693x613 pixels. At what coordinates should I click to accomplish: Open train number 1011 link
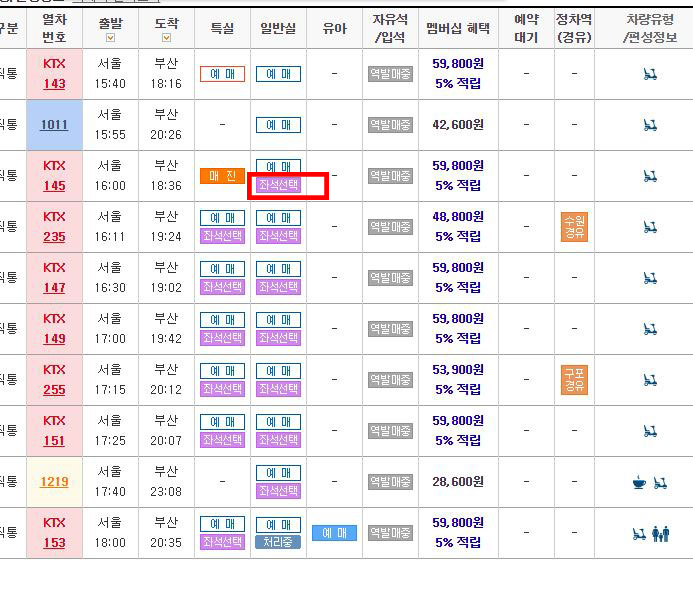(54, 125)
